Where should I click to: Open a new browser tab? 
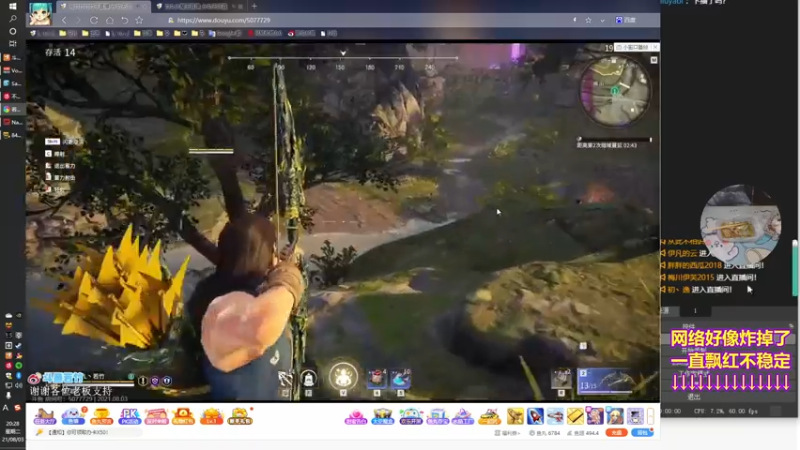[x=254, y=6]
